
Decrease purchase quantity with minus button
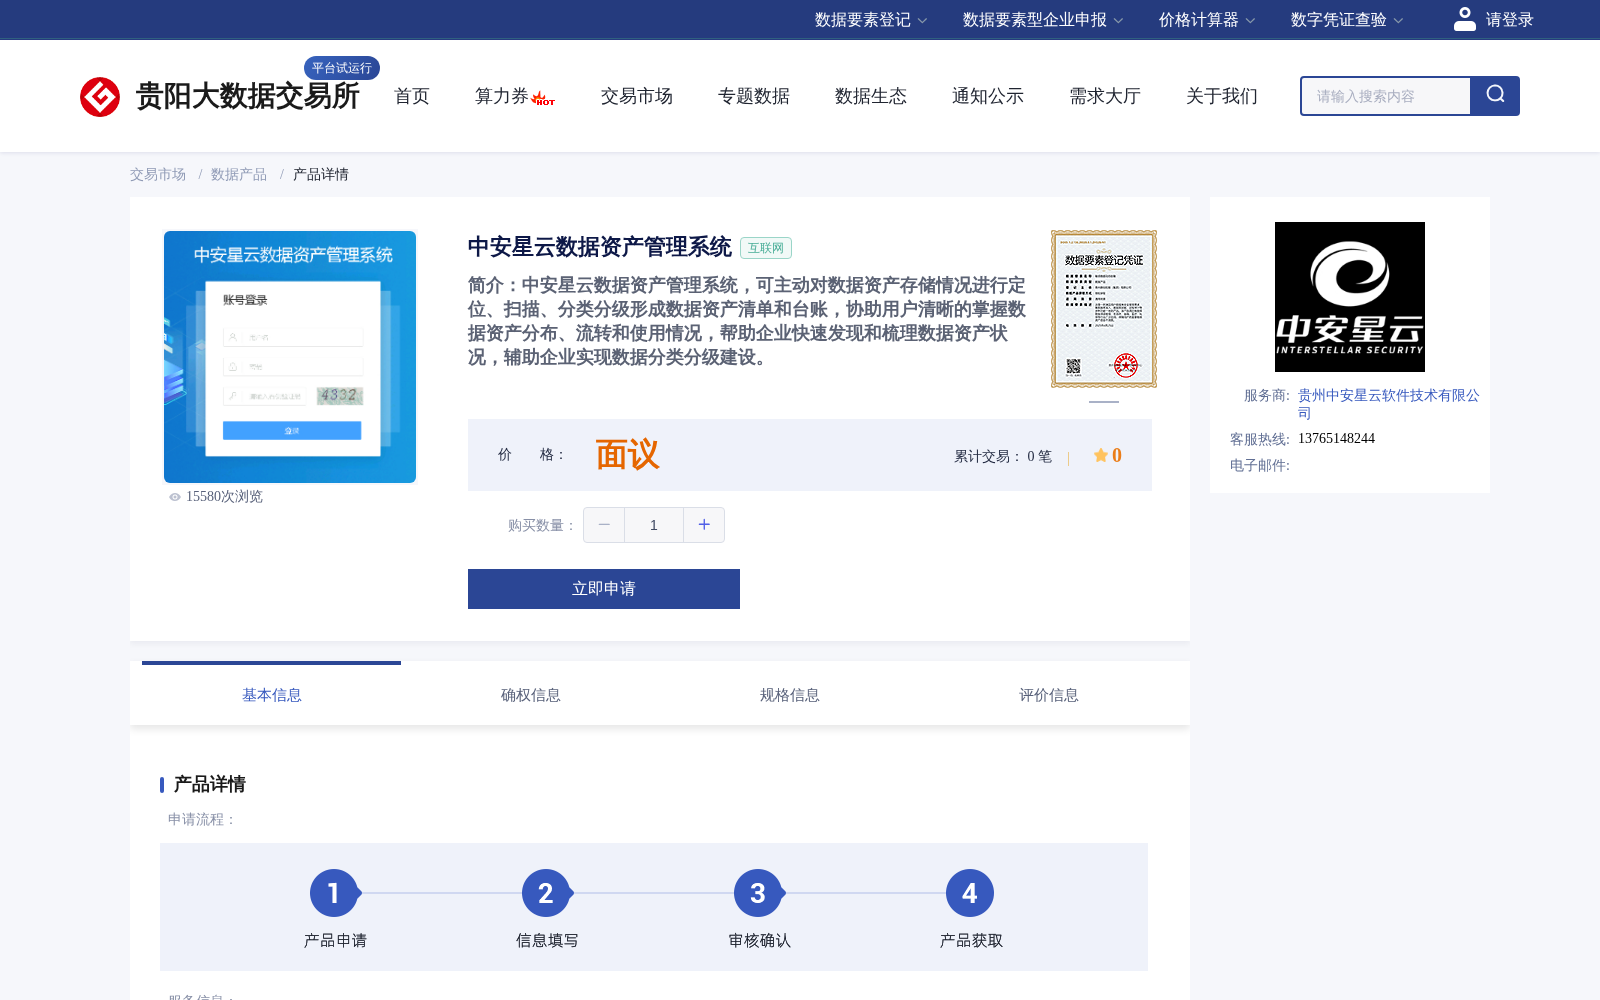pos(604,525)
